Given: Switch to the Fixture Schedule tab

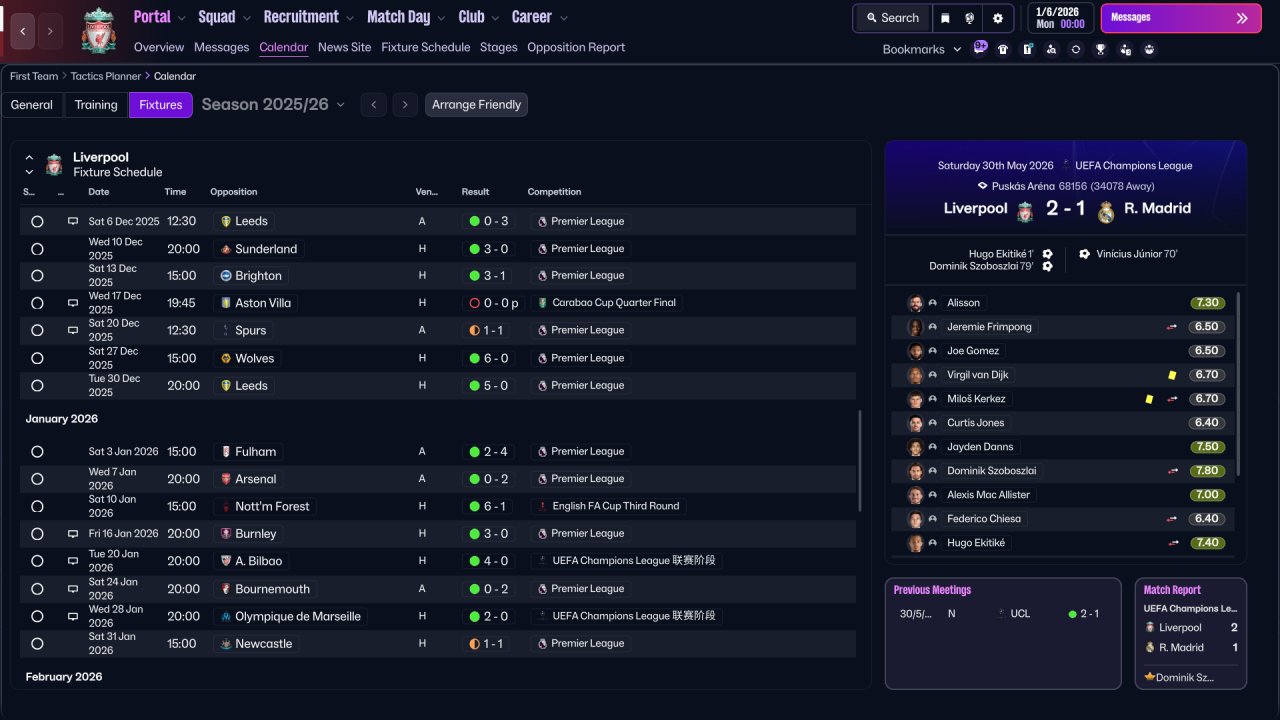Looking at the screenshot, I should (426, 47).
